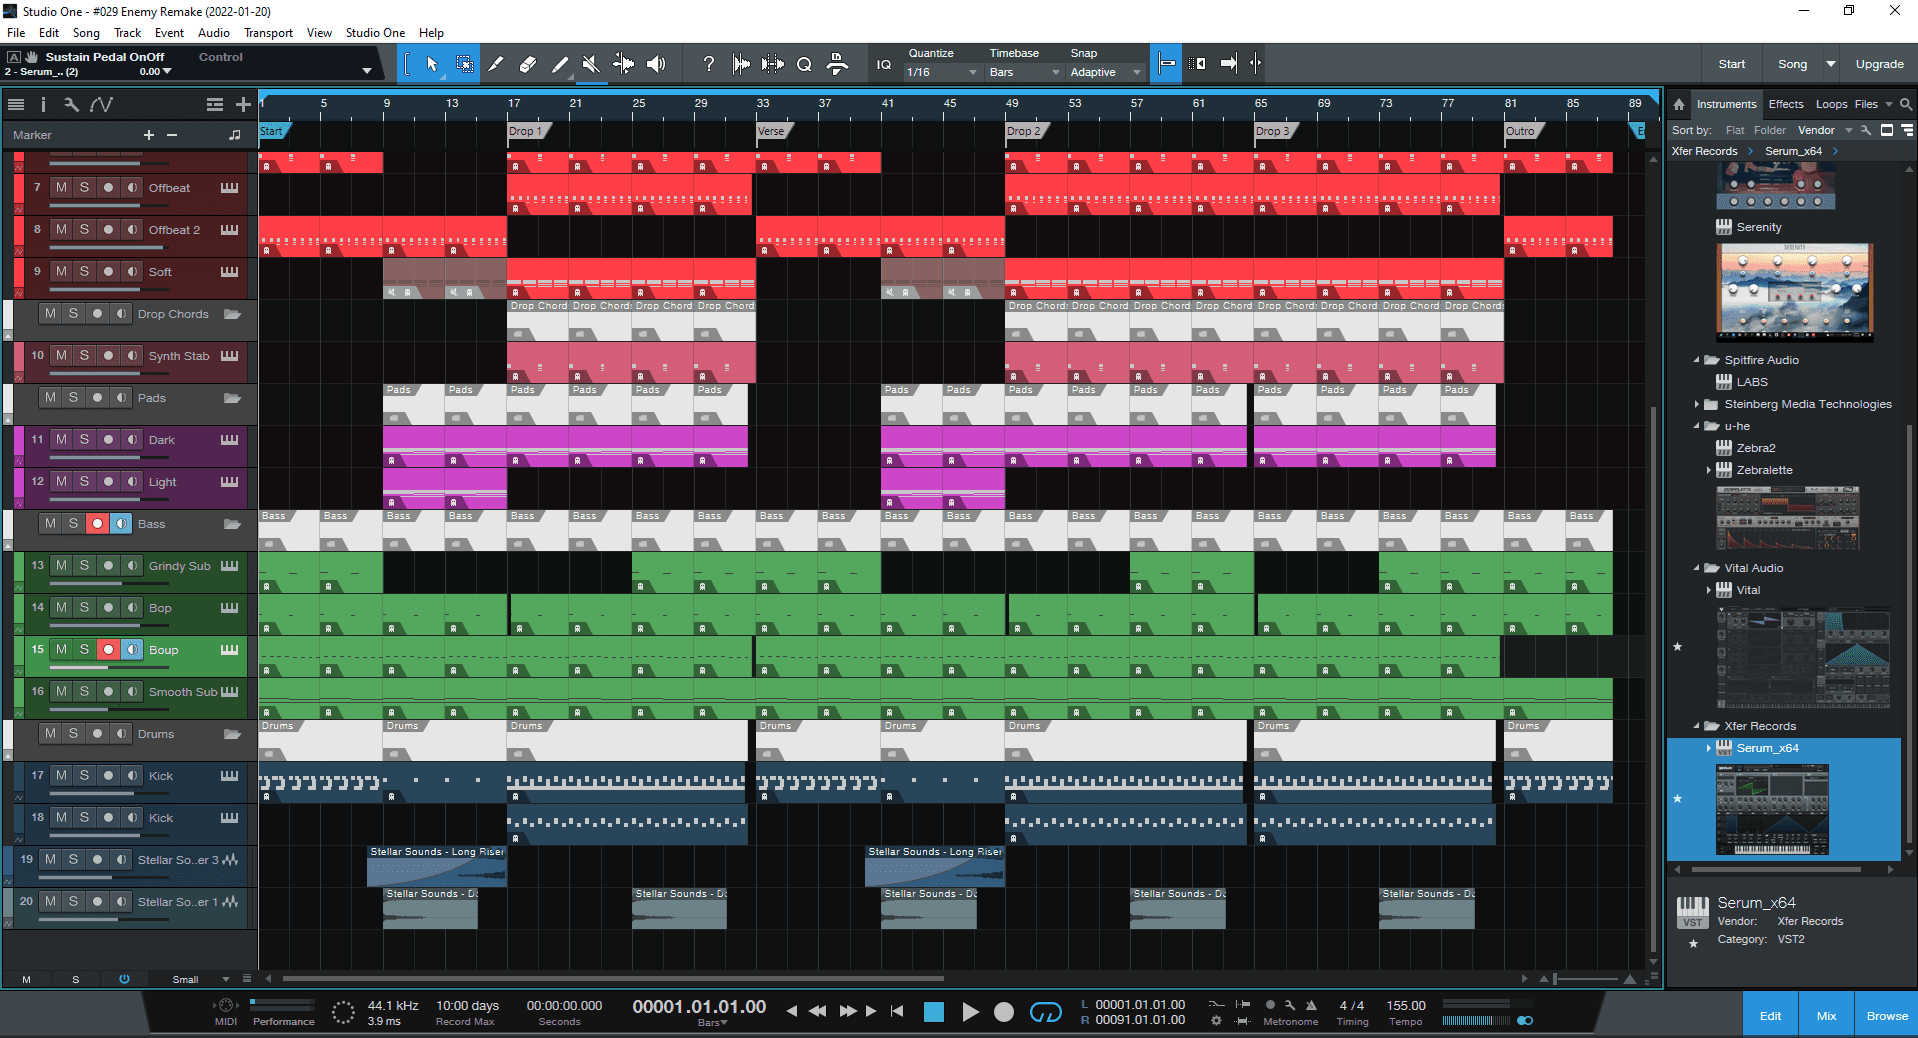Select the Paint pencil tool
The image size is (1918, 1038).
pyautogui.click(x=560, y=64)
